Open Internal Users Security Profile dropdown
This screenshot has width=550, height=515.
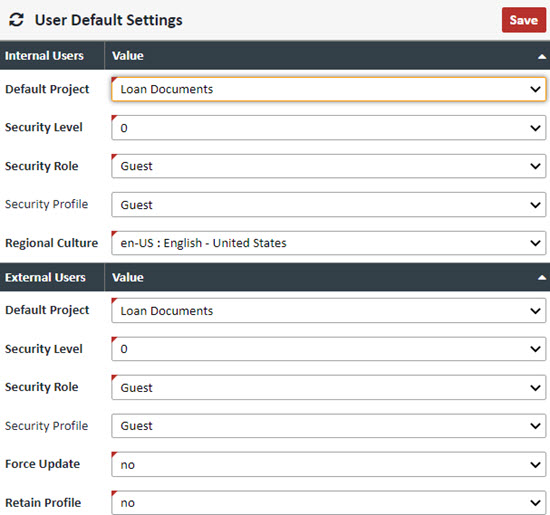coord(328,205)
